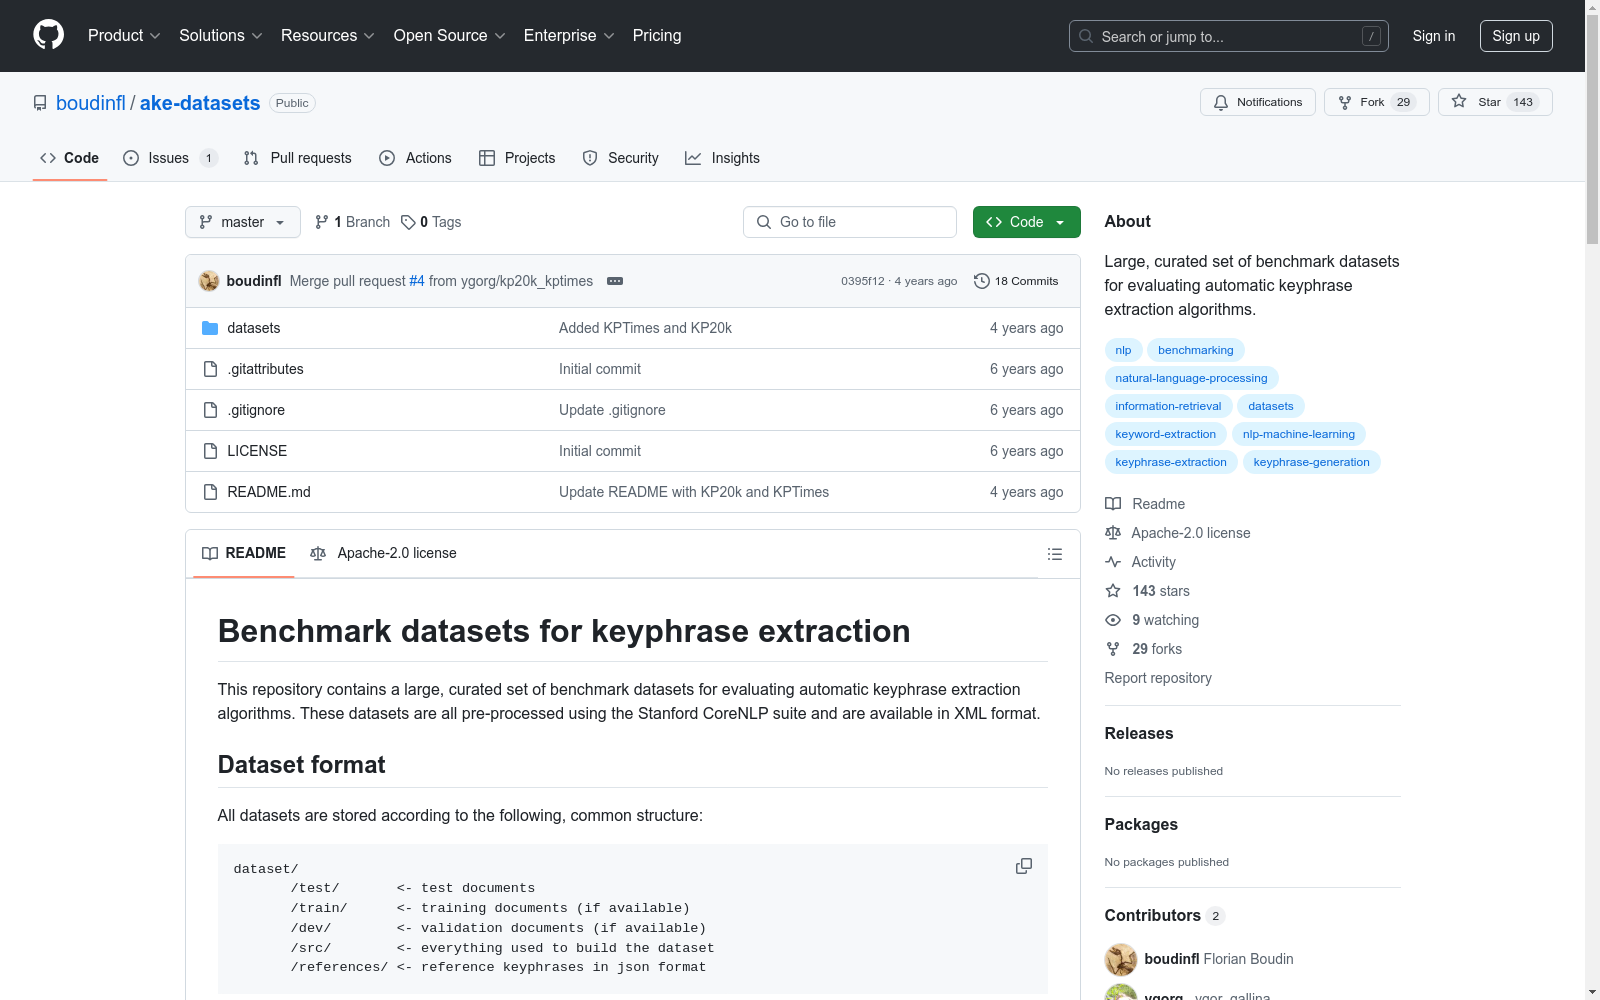Click the Sign up button

coord(1516,36)
